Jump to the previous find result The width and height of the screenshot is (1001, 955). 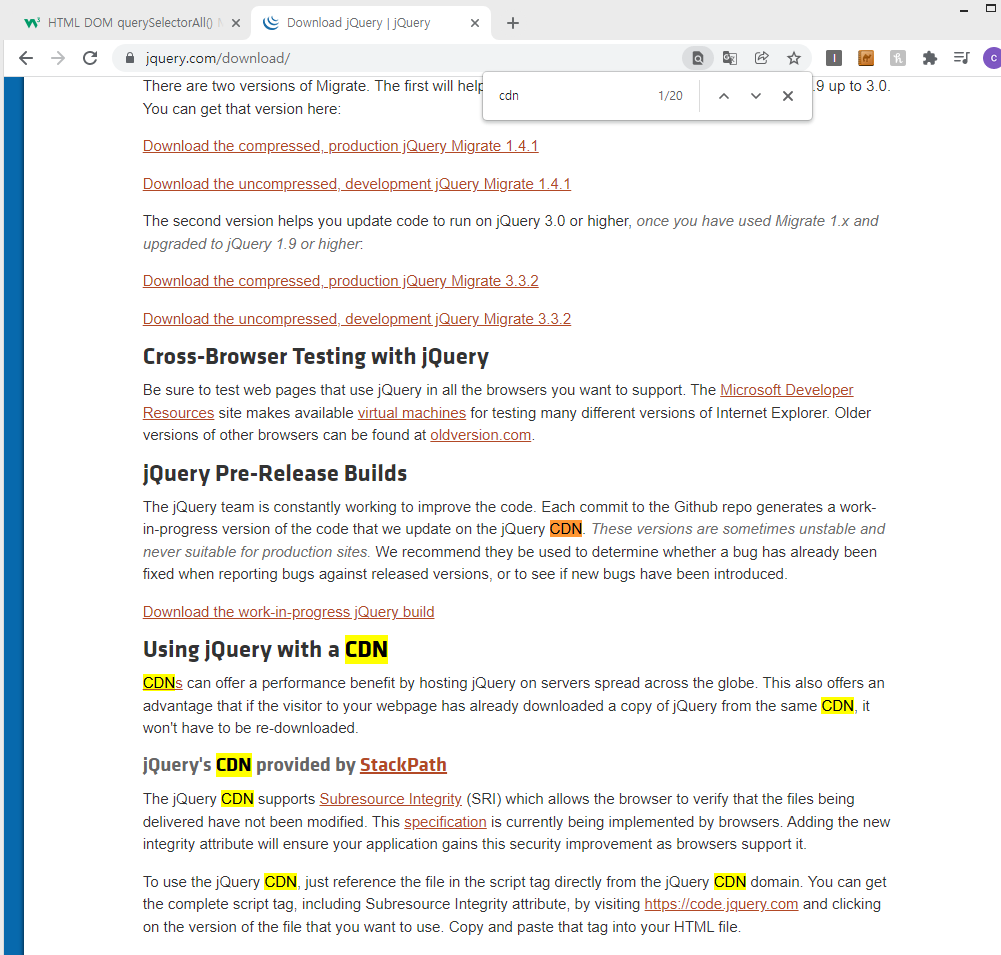point(724,96)
